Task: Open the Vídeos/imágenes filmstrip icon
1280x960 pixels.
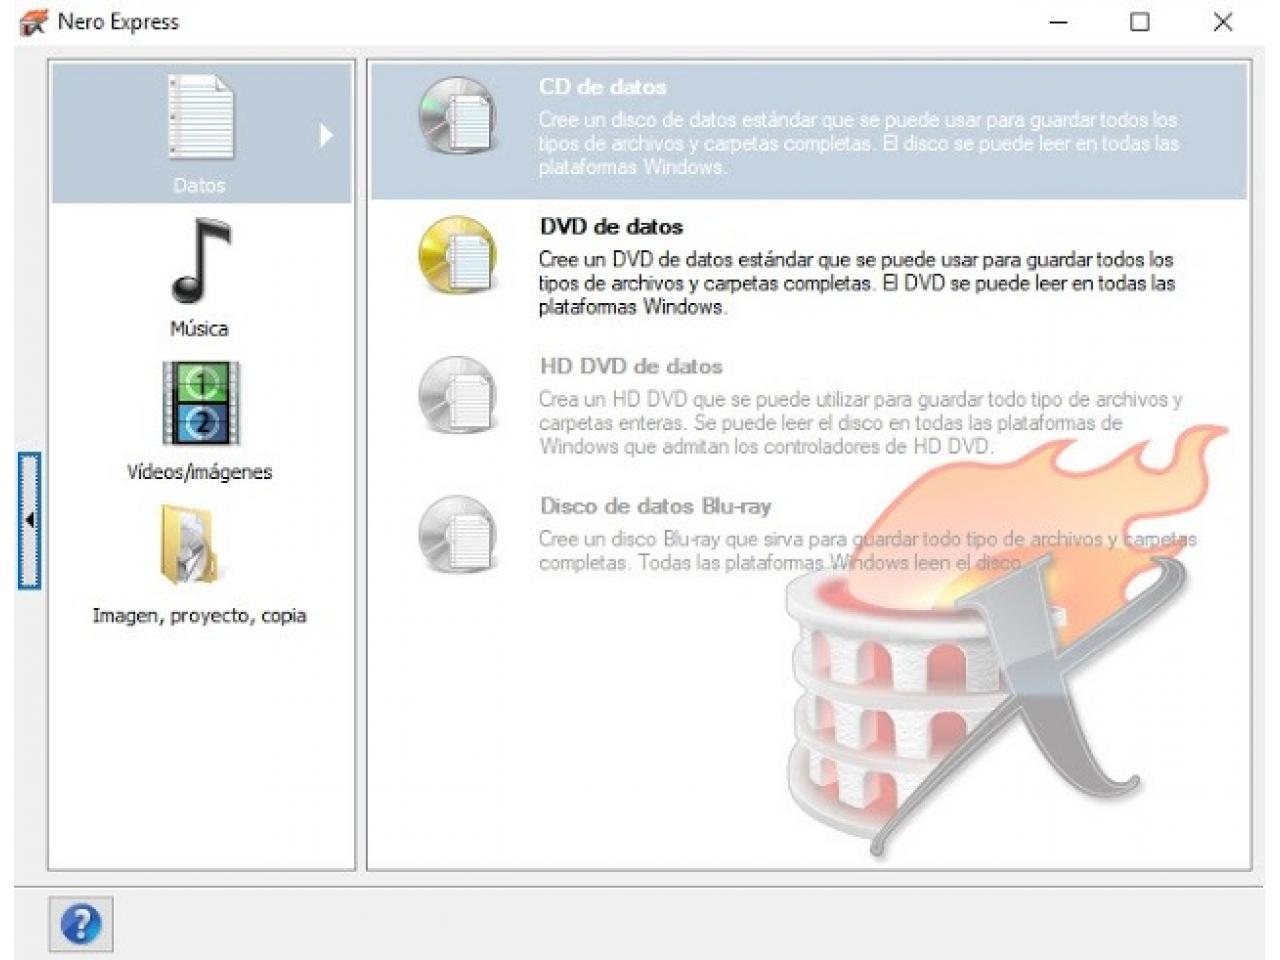Action: (201, 403)
